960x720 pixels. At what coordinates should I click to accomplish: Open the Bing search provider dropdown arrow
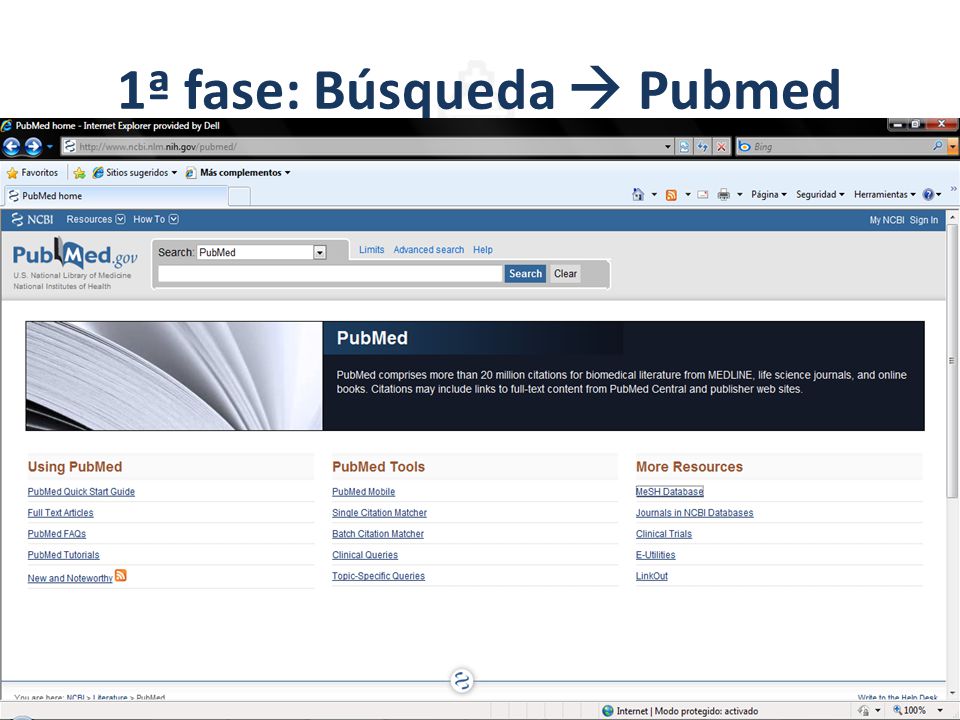(x=952, y=146)
